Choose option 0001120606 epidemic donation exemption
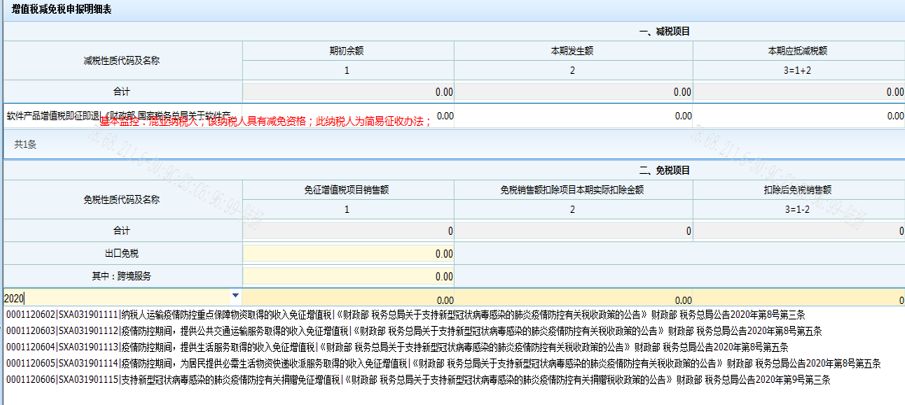Viewport: 905px width, 405px height. tap(300, 380)
